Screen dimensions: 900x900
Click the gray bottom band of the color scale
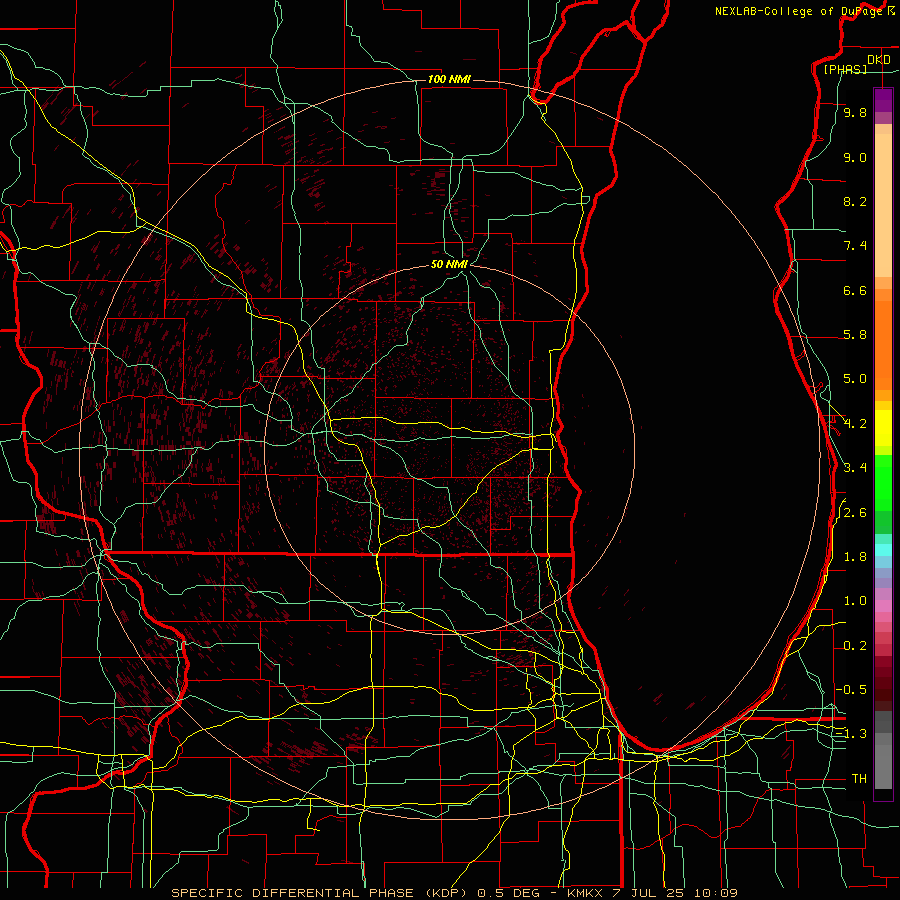883,762
